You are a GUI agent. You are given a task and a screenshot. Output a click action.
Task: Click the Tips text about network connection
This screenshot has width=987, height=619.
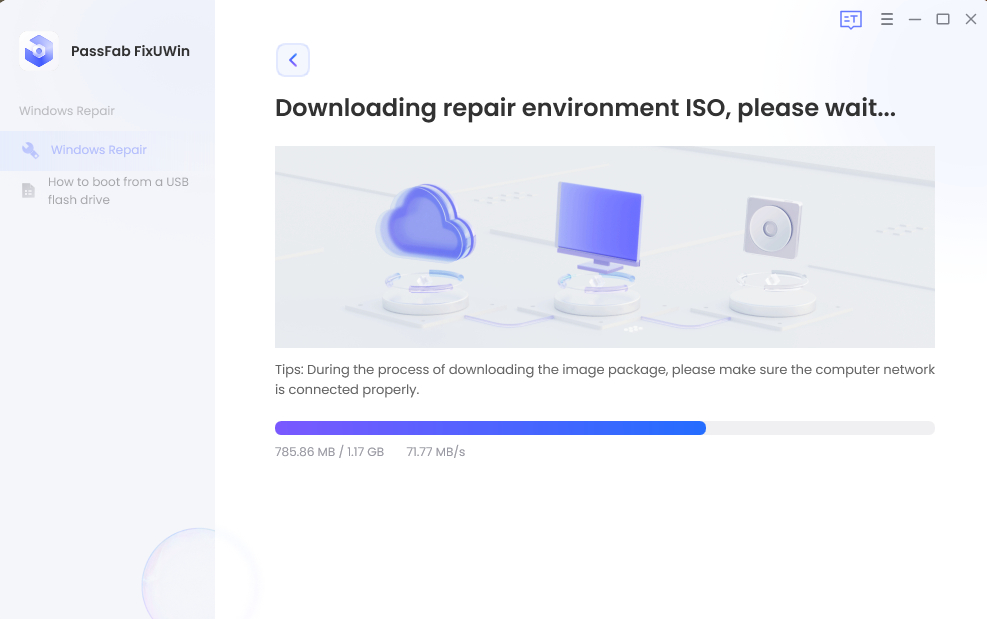click(x=604, y=379)
